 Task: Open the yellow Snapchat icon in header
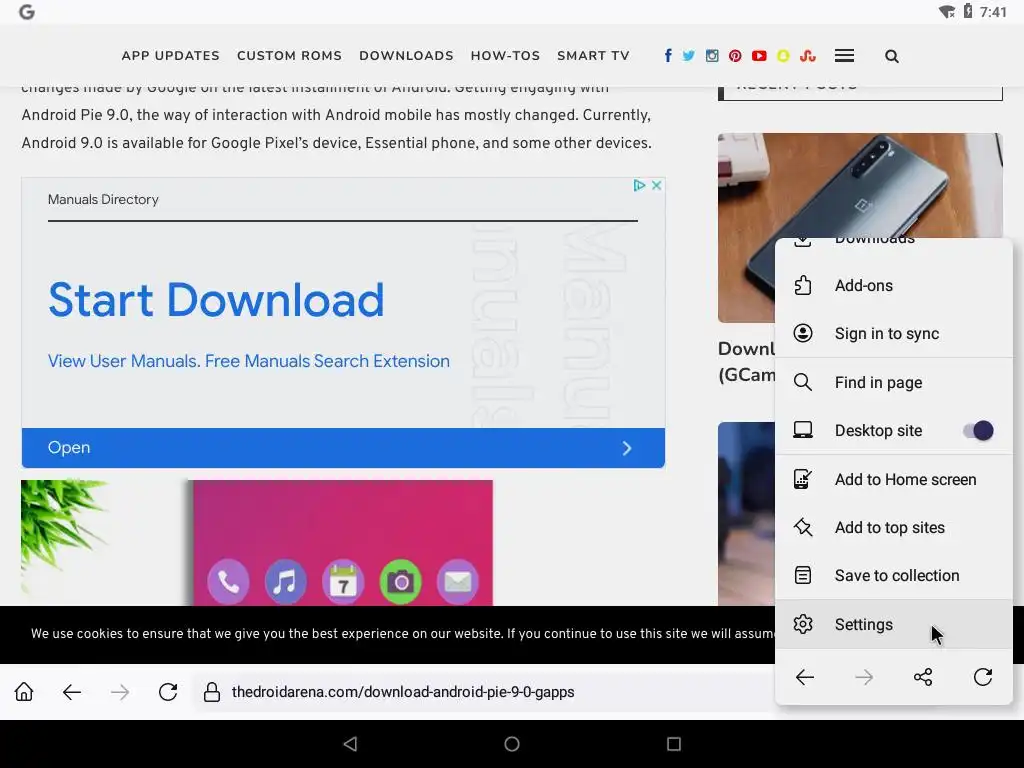pyautogui.click(x=783, y=56)
